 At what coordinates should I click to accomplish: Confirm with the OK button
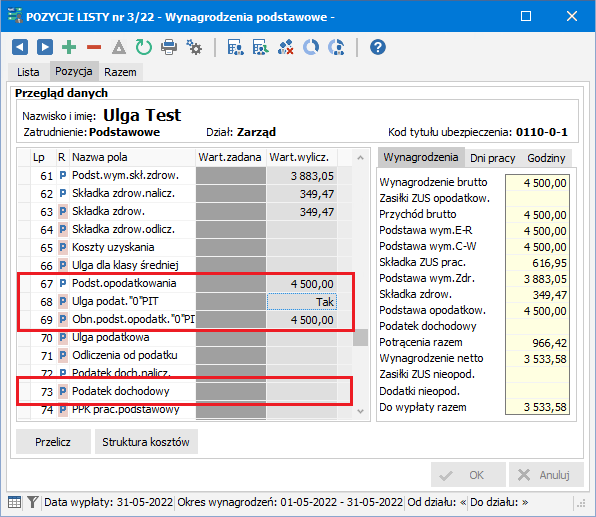point(468,475)
